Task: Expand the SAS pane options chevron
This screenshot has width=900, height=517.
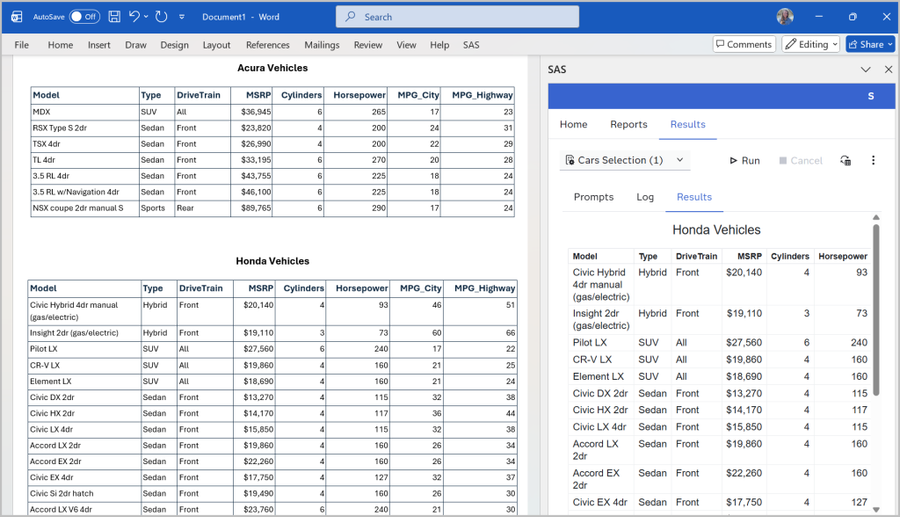Action: pos(866,69)
